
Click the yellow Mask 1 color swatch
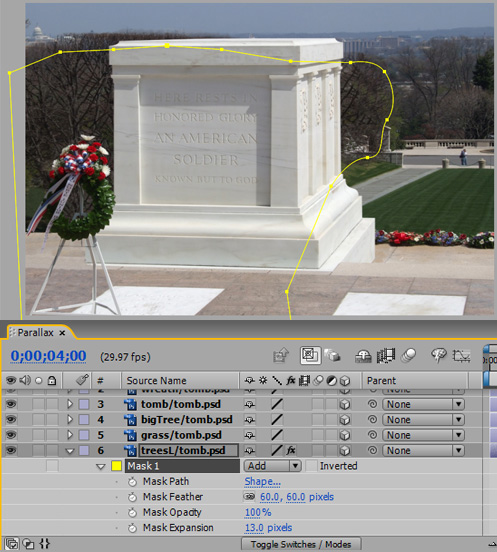pos(117,466)
